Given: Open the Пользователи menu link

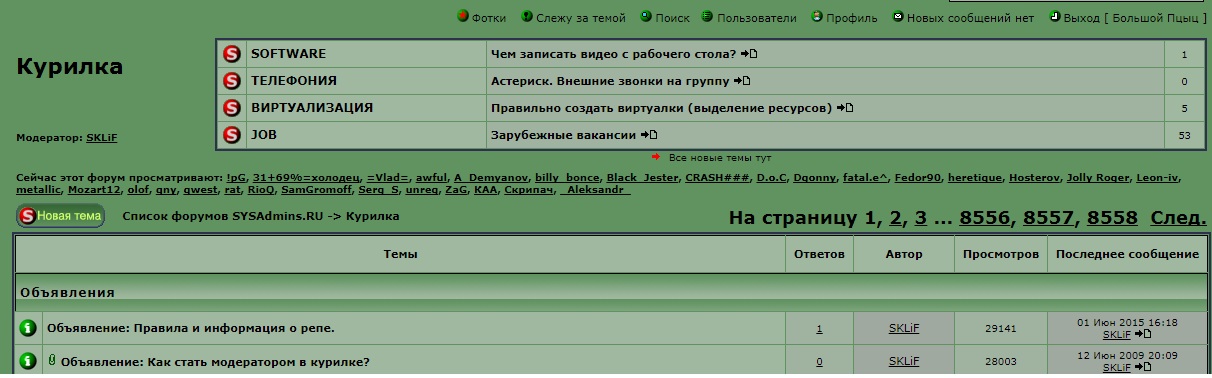Looking at the screenshot, I should tap(757, 18).
